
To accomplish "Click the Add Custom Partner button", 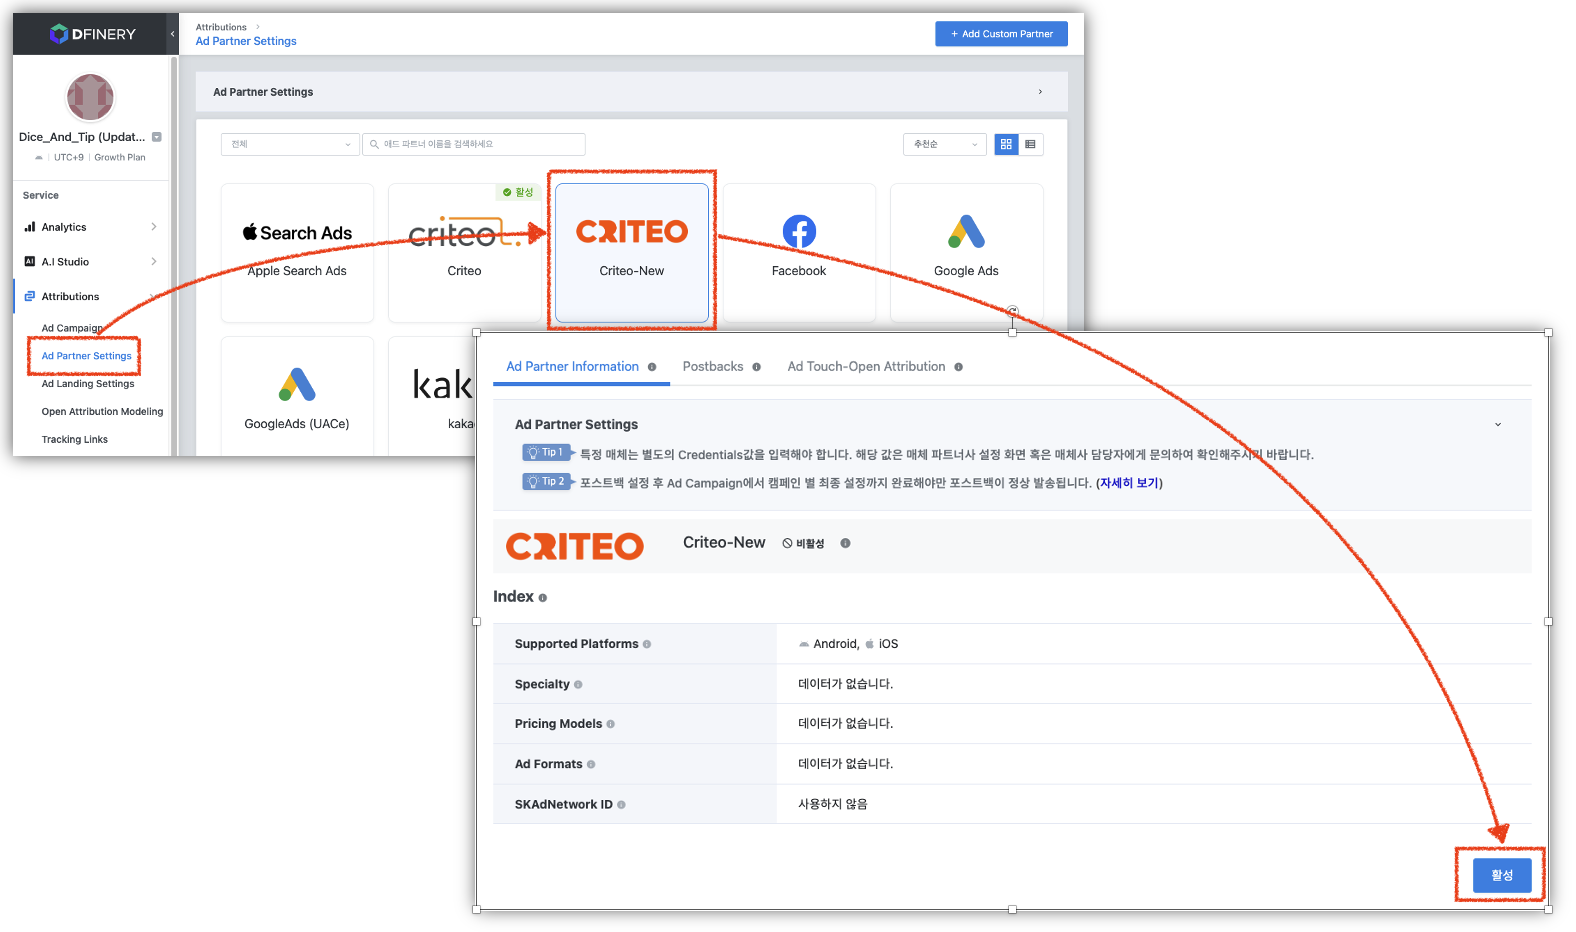I will pos(1001,34).
